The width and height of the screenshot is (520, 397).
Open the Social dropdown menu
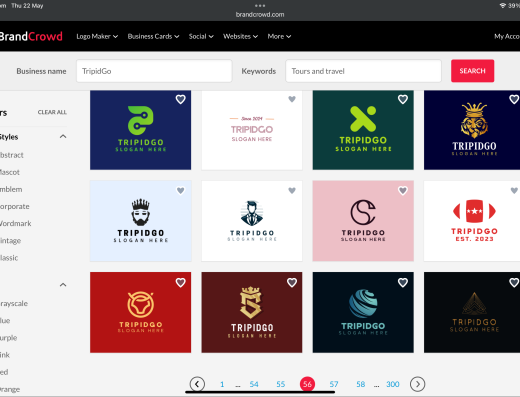[x=201, y=36]
